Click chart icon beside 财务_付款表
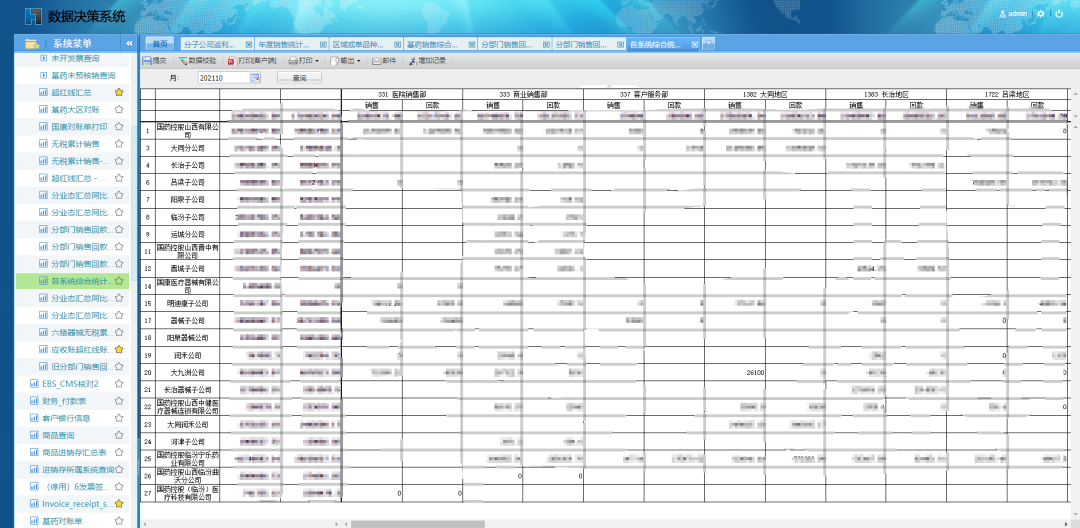1080x528 pixels. [x=34, y=401]
